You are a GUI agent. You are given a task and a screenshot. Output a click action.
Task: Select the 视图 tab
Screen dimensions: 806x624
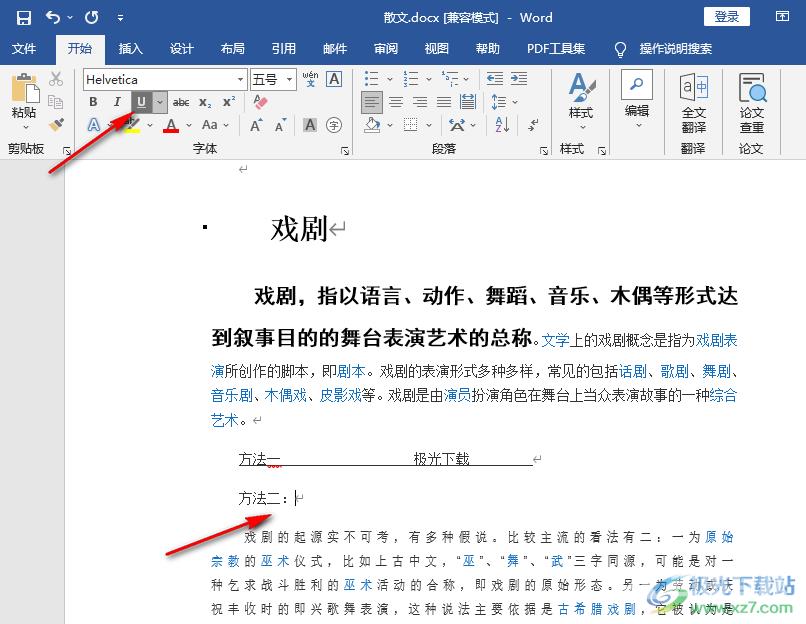pyautogui.click(x=436, y=49)
